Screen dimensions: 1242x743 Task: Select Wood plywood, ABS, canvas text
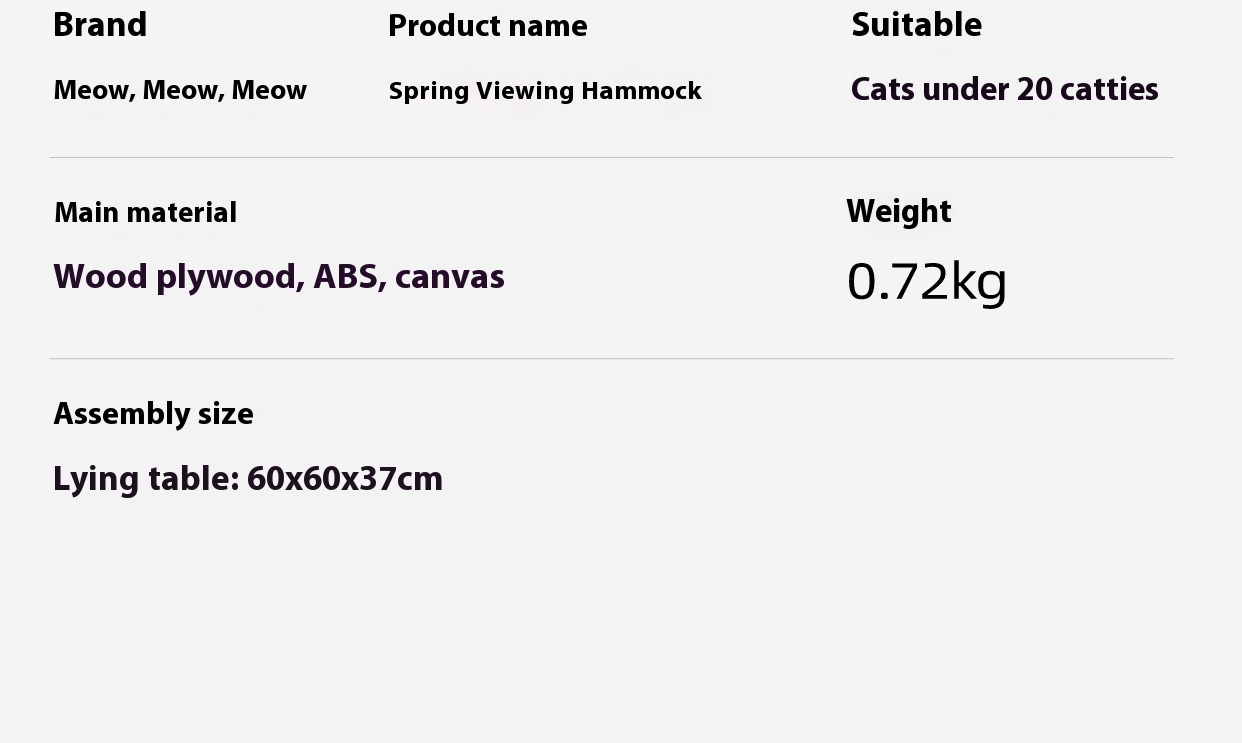pos(279,277)
